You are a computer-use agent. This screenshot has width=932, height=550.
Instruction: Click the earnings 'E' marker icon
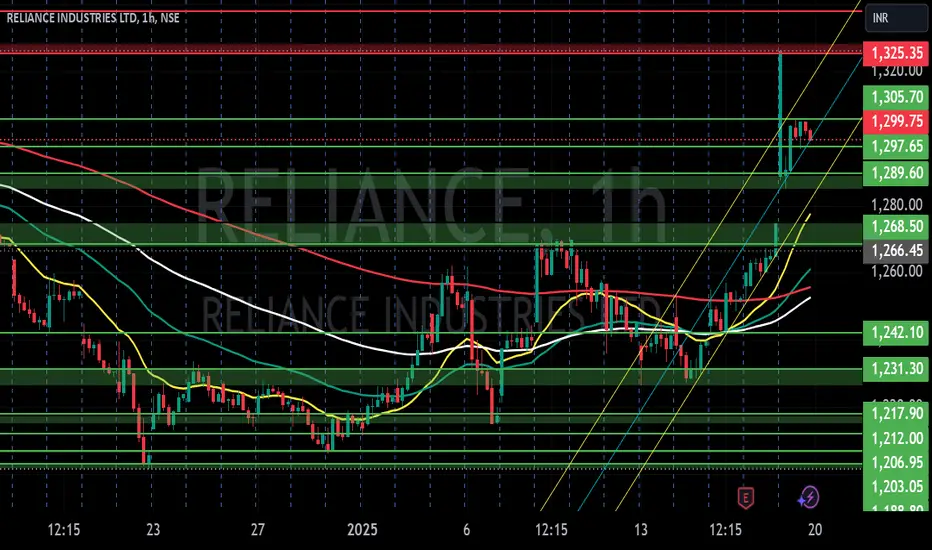pyautogui.click(x=745, y=497)
